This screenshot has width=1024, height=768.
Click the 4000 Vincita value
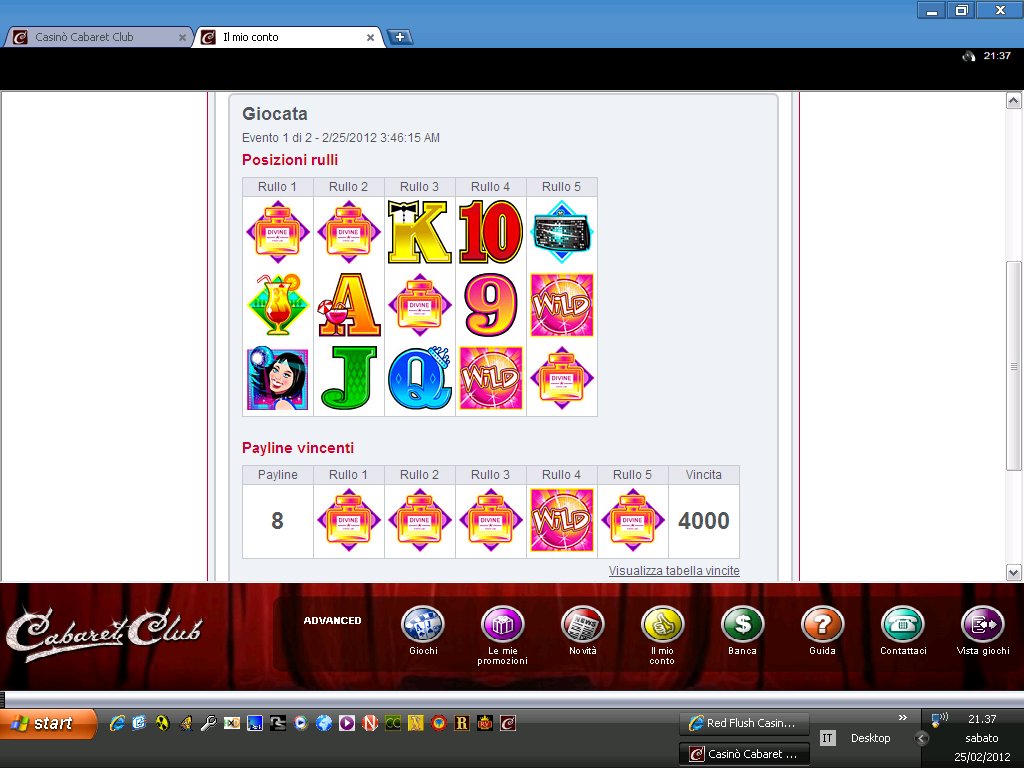[x=703, y=520]
